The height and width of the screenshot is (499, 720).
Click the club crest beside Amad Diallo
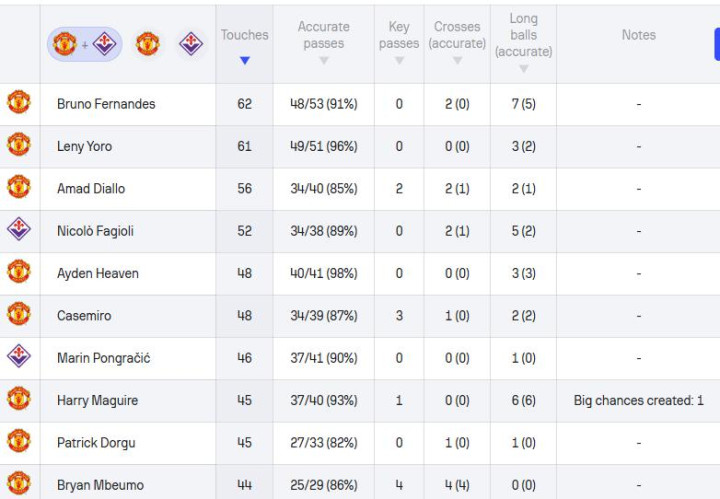(19, 188)
